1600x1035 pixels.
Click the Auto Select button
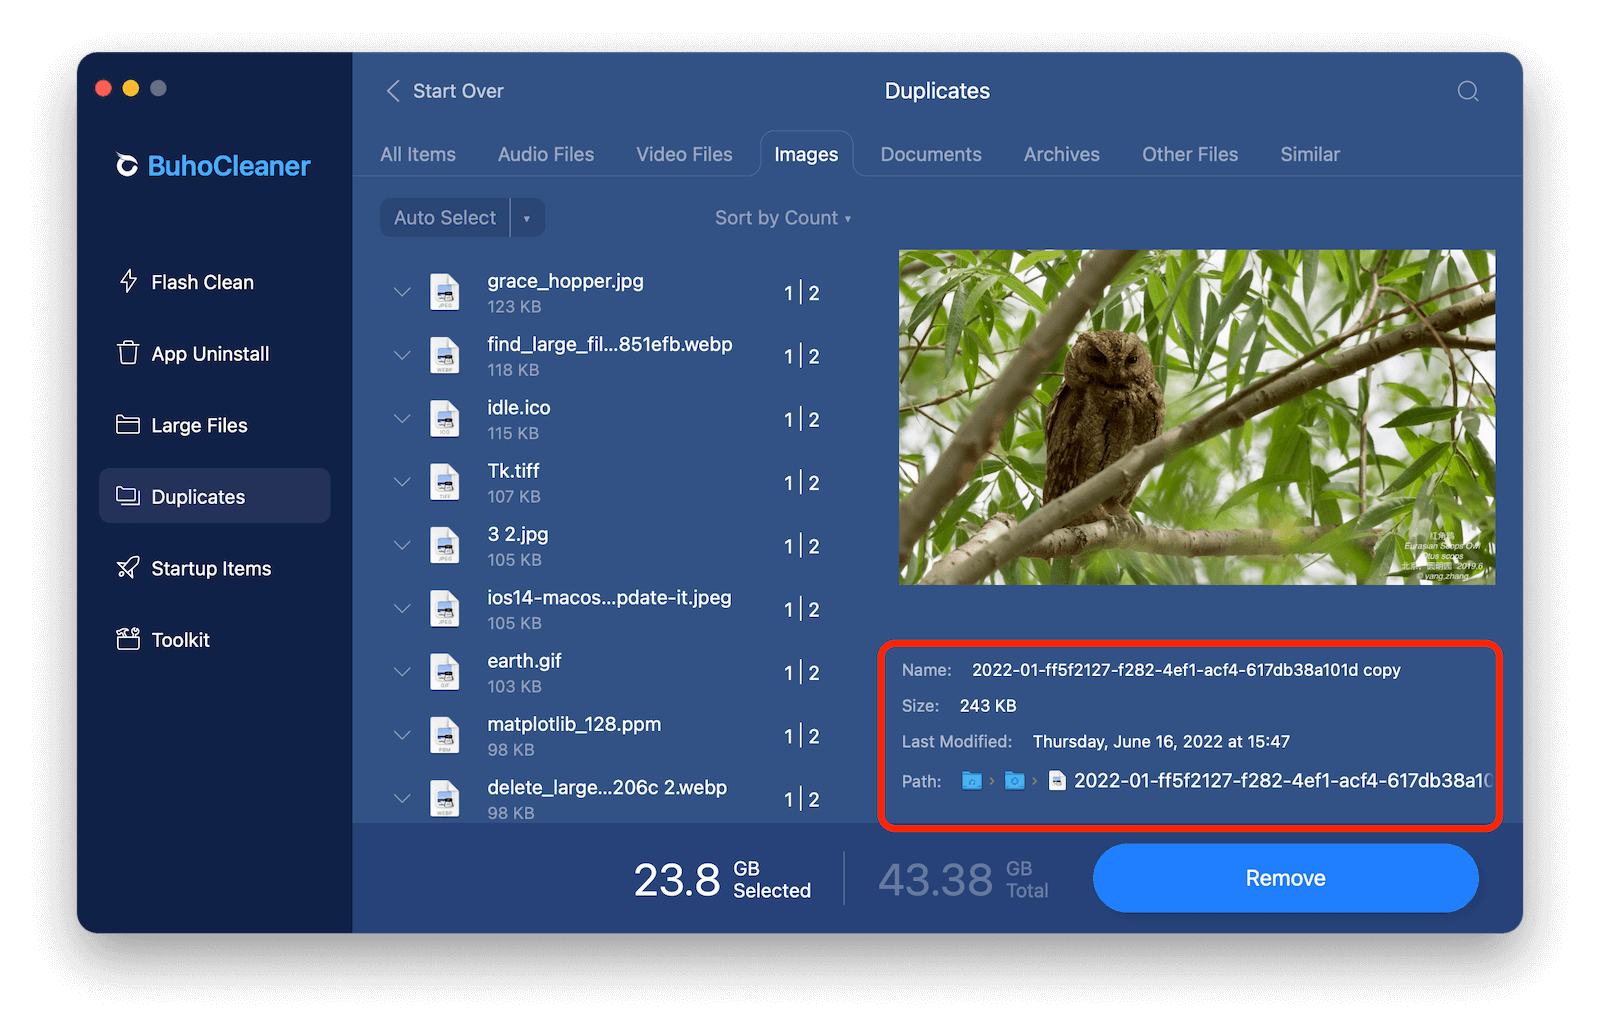click(x=445, y=218)
